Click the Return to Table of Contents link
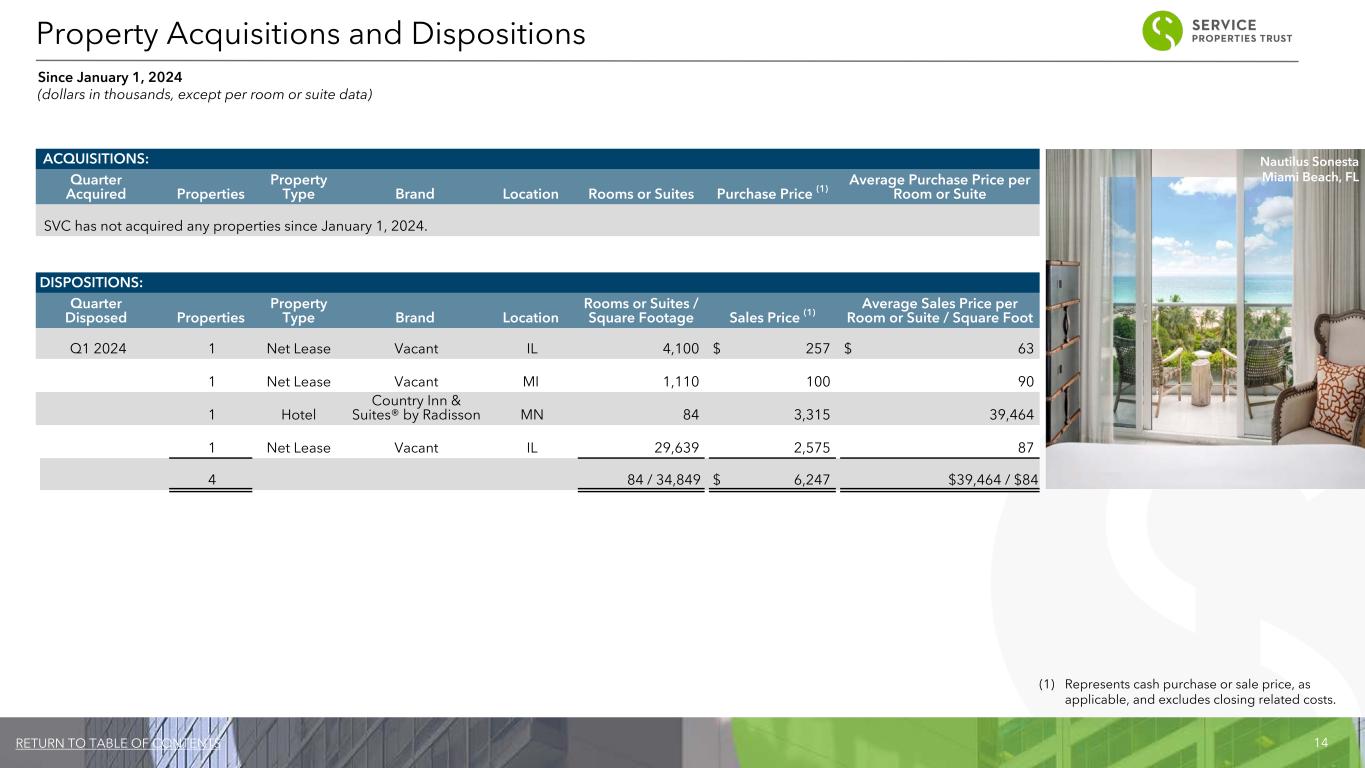Image resolution: width=1365 pixels, height=768 pixels. 118,743
